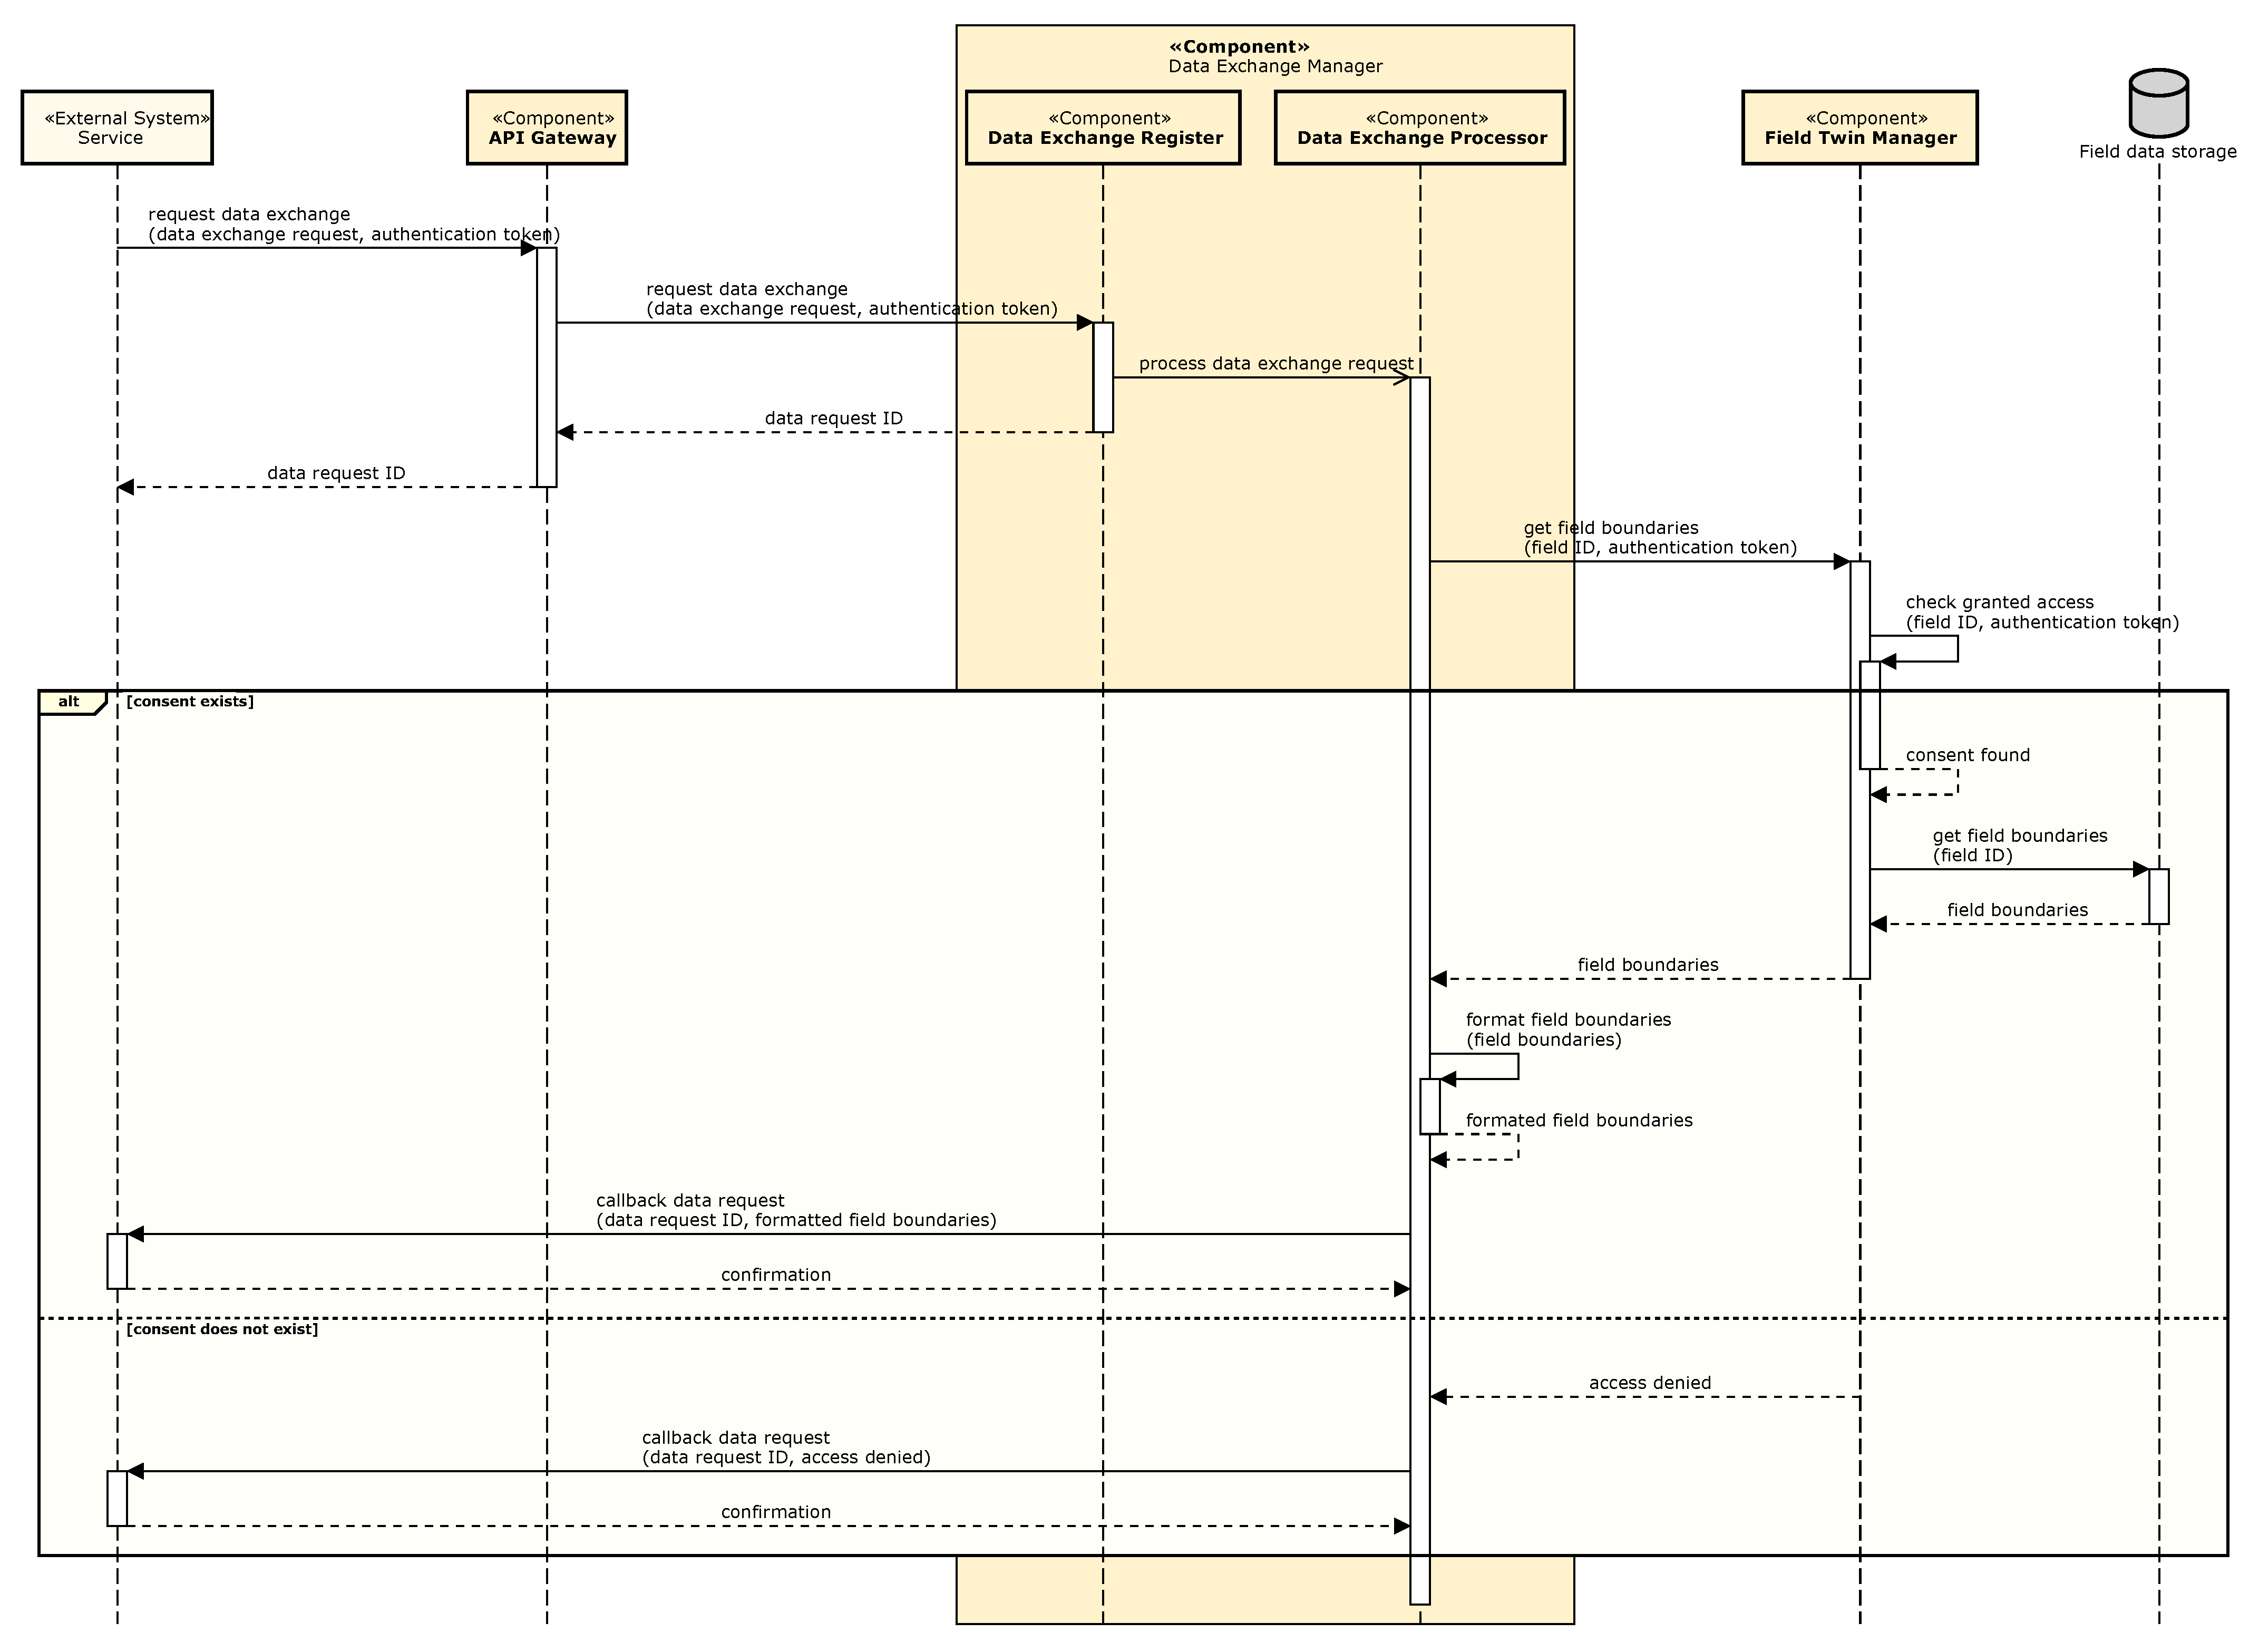
Task: Click the Field data storage database icon
Action: [2158, 103]
